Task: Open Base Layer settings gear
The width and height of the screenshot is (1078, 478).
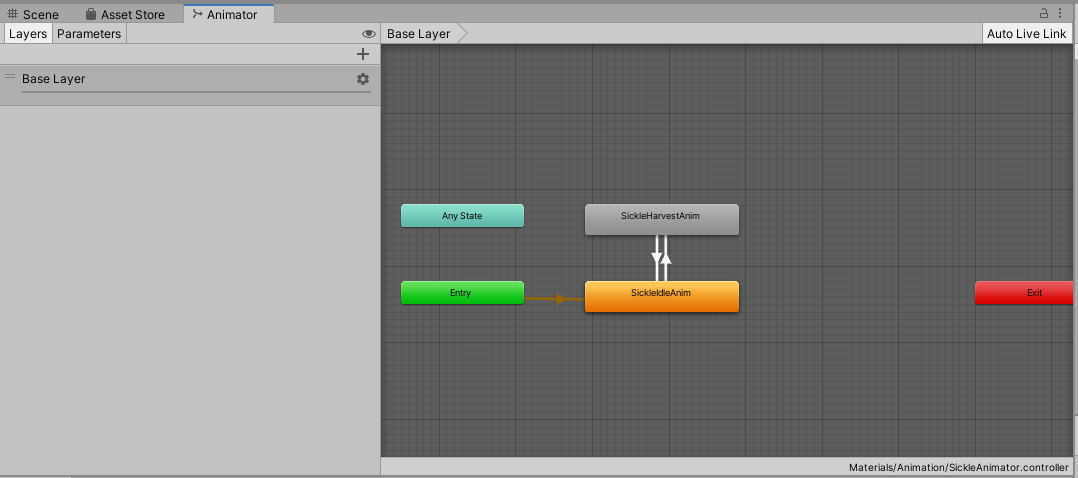Action: coord(363,79)
